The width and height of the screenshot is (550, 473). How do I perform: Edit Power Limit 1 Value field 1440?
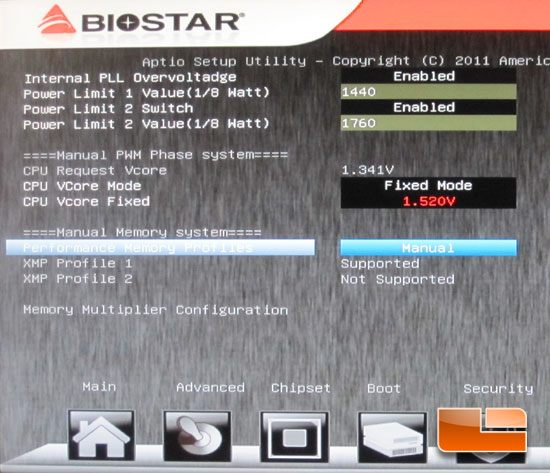pyautogui.click(x=428, y=92)
